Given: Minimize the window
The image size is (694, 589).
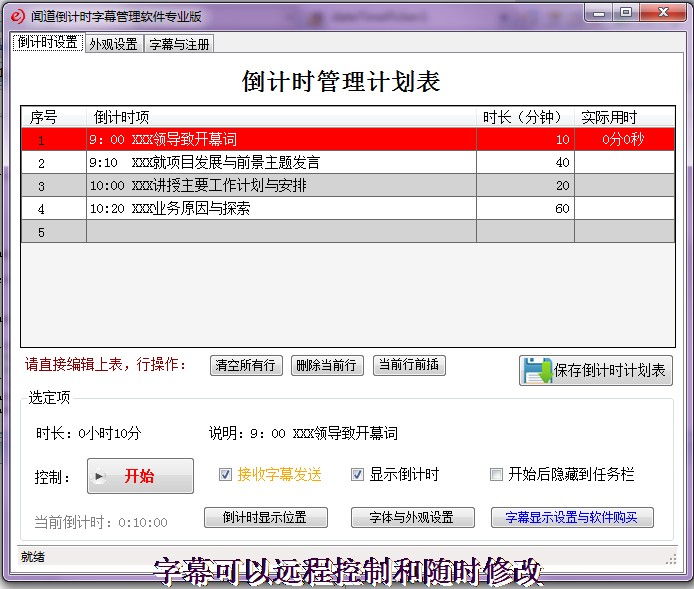Looking at the screenshot, I should pyautogui.click(x=599, y=12).
